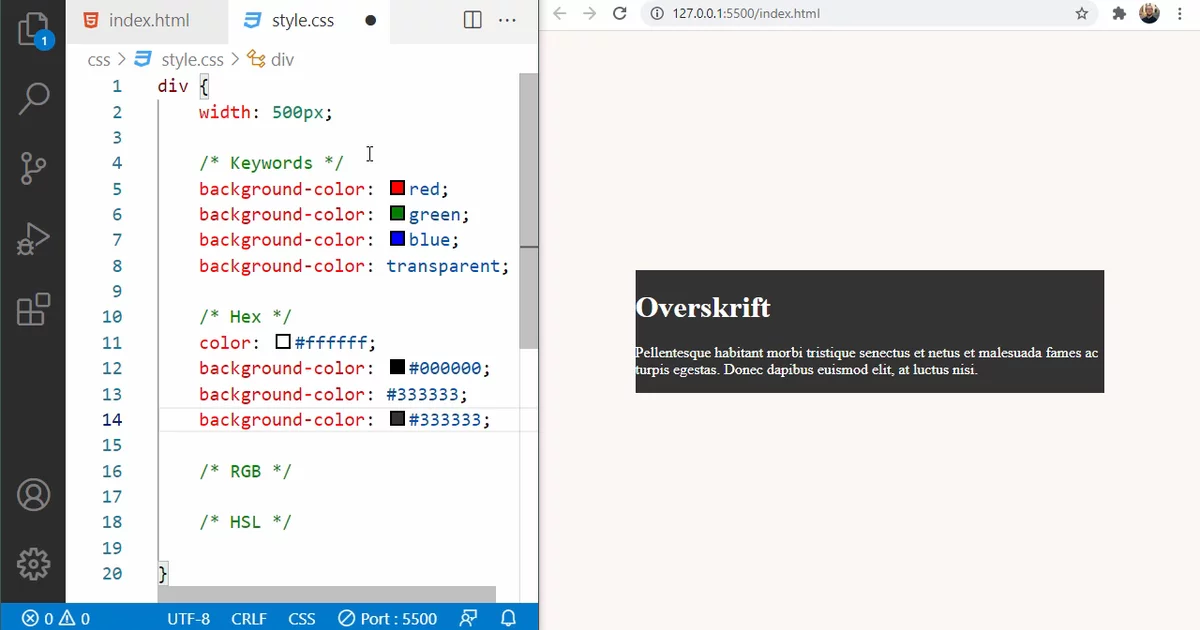
Task: View site information icon in address bar
Action: click(657, 14)
